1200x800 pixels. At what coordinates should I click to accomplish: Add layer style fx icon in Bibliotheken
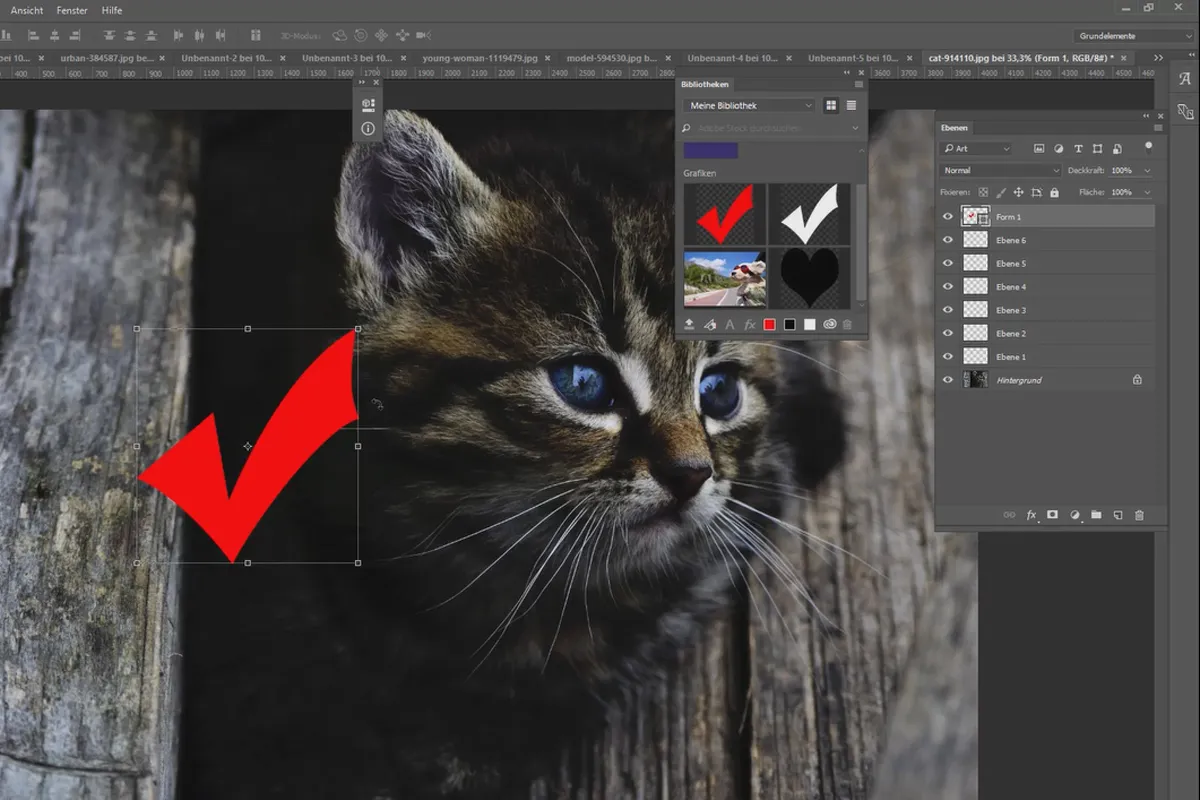[750, 324]
